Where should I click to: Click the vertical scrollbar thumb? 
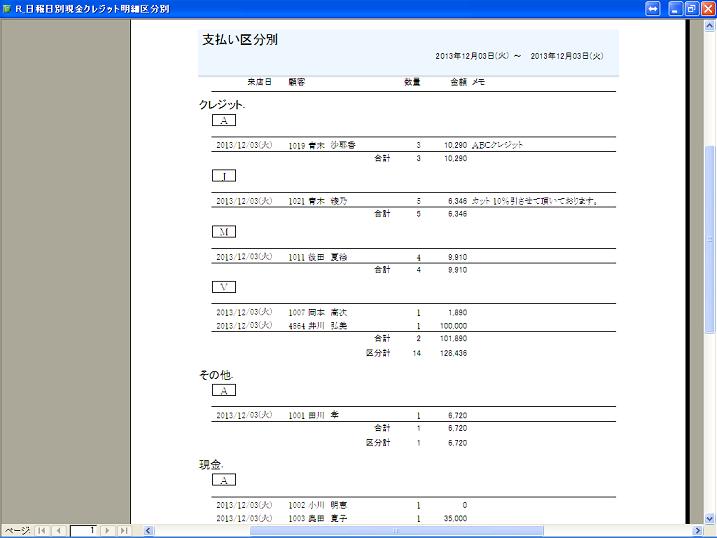coord(710,239)
